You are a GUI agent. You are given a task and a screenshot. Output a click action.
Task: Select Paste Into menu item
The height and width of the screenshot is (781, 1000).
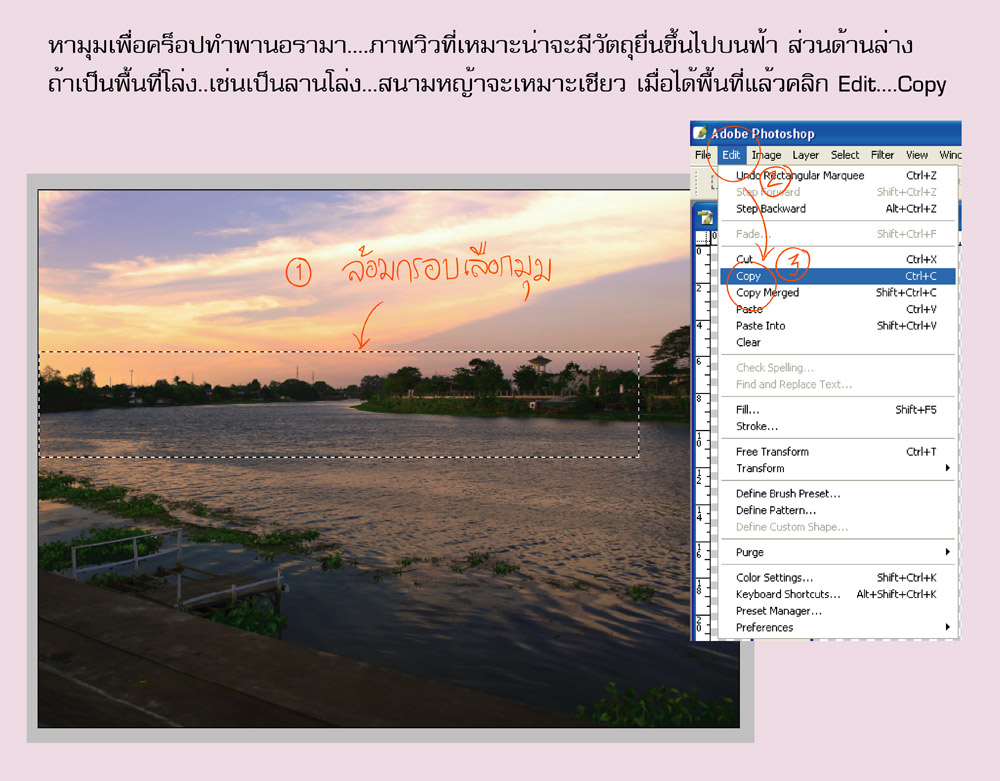(x=761, y=326)
